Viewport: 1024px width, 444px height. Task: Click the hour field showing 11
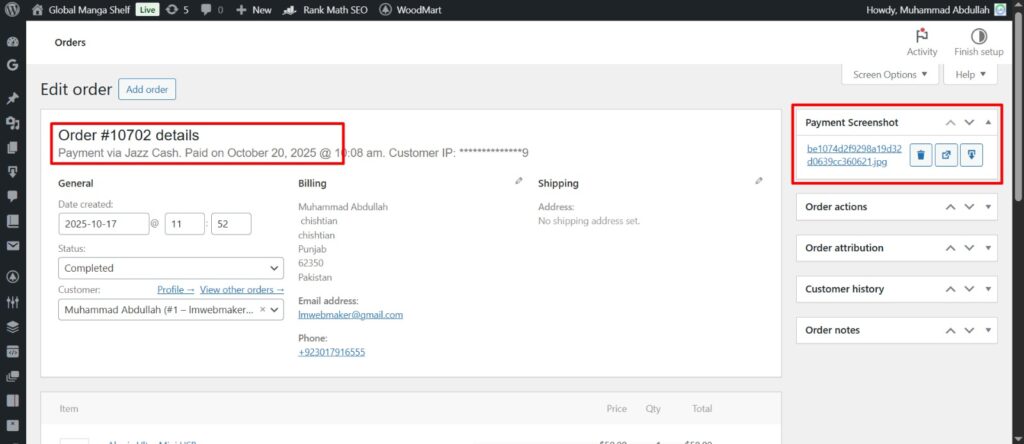point(185,224)
